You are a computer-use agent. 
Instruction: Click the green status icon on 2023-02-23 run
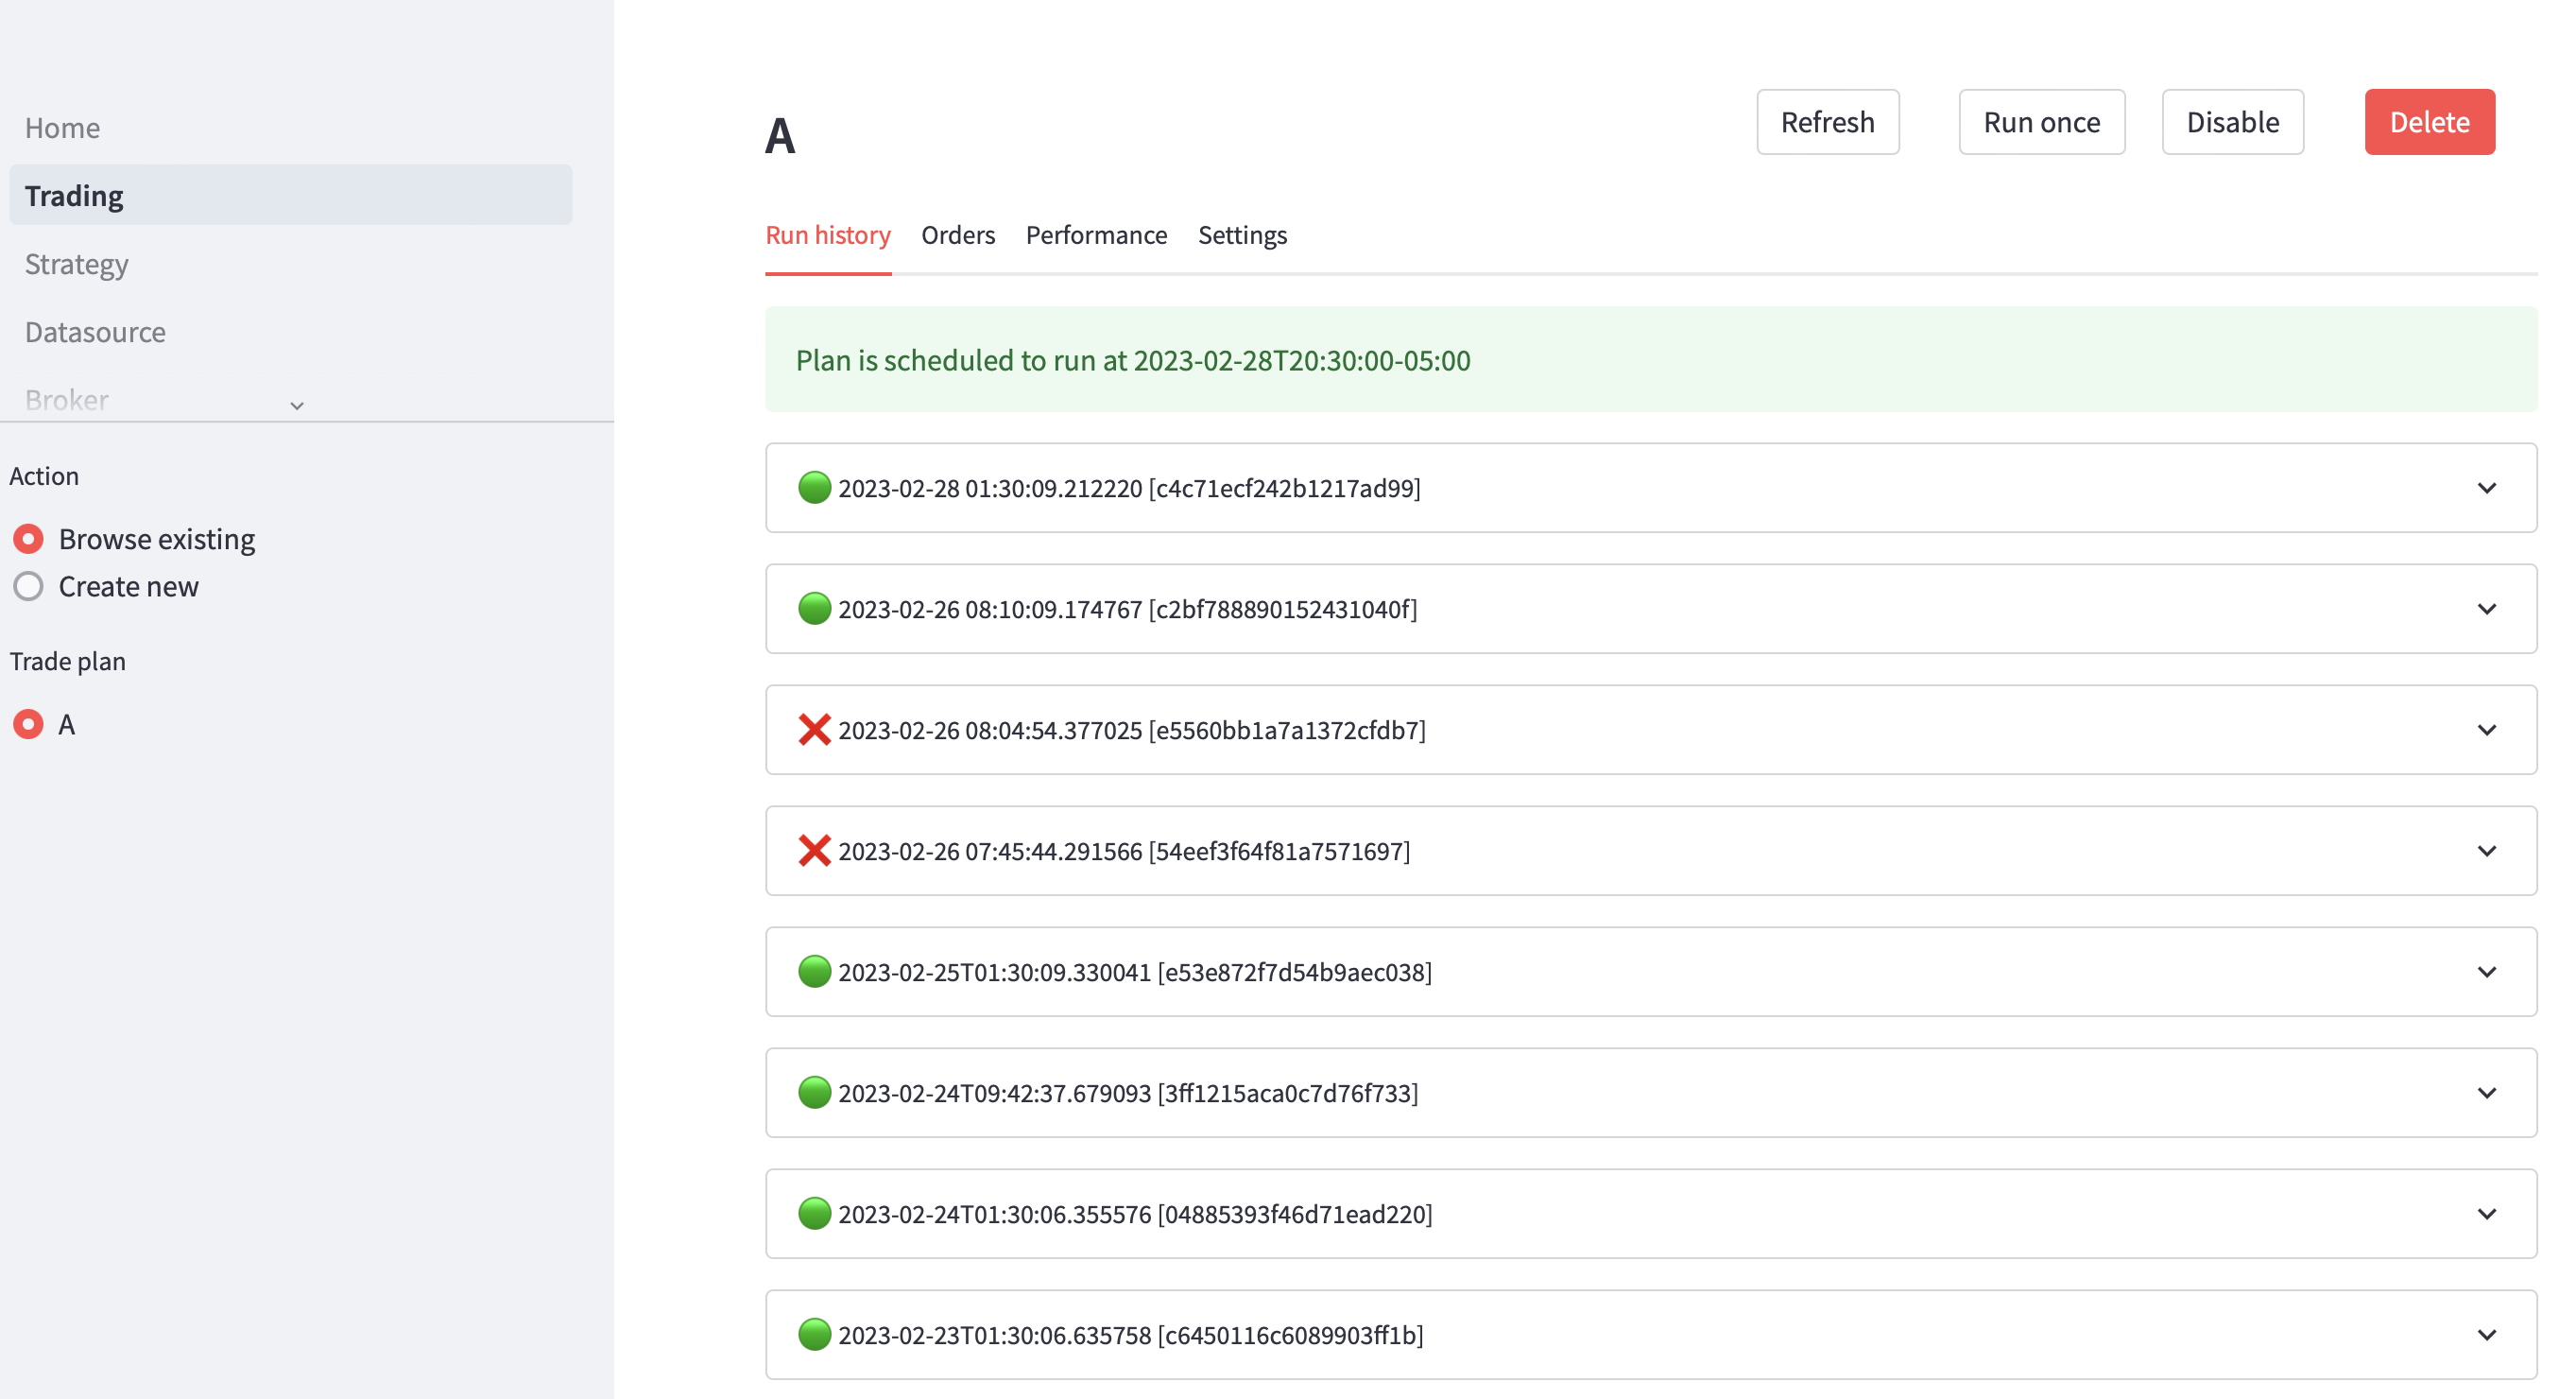pyautogui.click(x=815, y=1335)
